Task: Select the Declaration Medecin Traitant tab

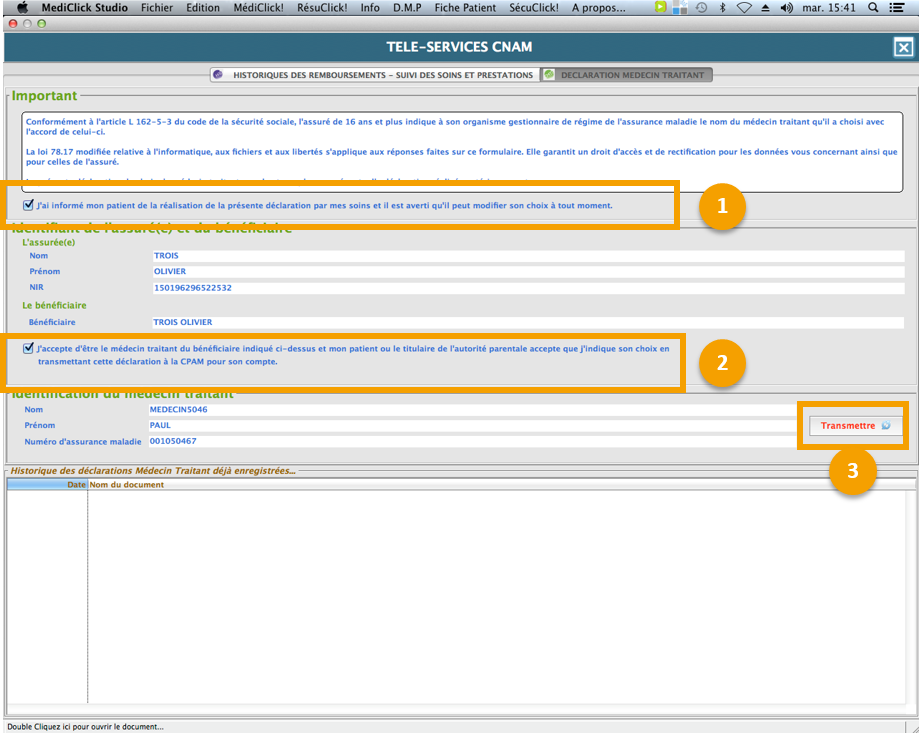Action: pos(625,75)
